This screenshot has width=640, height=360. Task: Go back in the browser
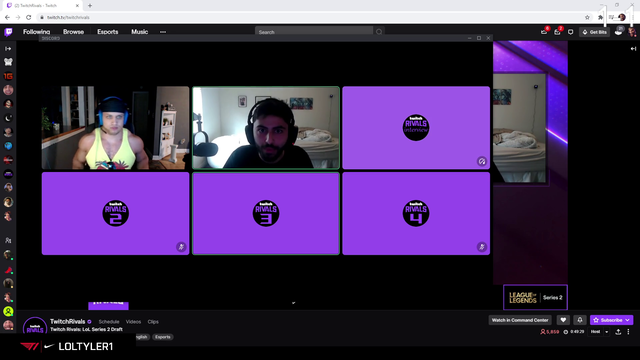7,17
